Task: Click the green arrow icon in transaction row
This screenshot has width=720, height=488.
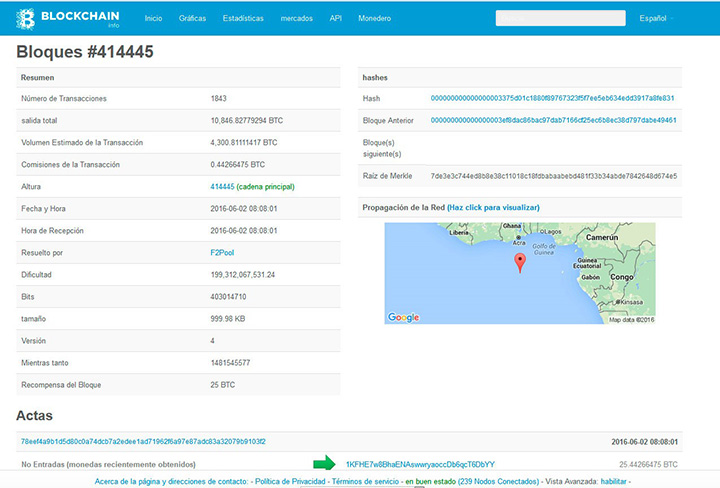Action: click(324, 464)
